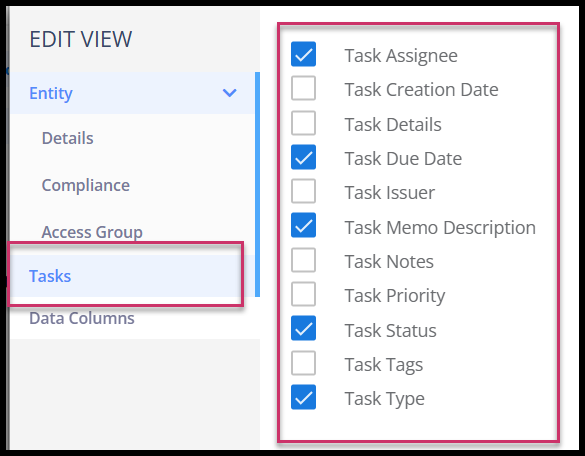Select the Entity menu item
Viewport: 585px width, 456px height.
click(132, 93)
